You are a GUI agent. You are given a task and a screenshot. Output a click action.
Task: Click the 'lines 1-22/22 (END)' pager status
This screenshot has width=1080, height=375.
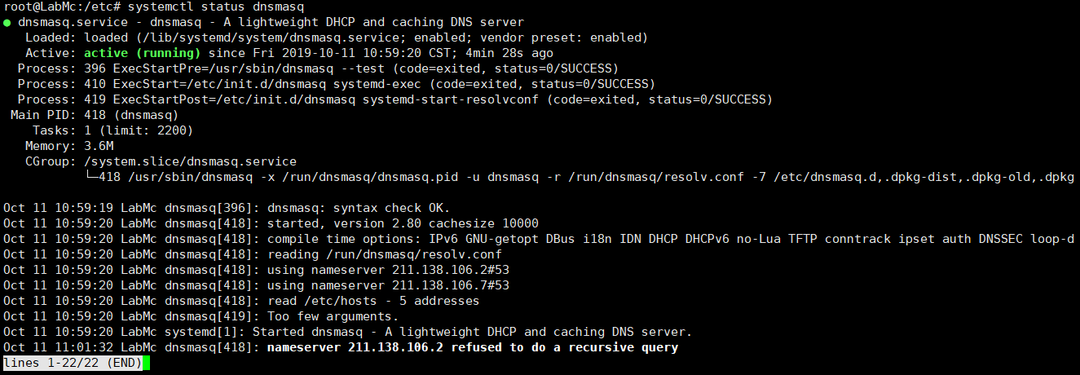(x=72, y=363)
